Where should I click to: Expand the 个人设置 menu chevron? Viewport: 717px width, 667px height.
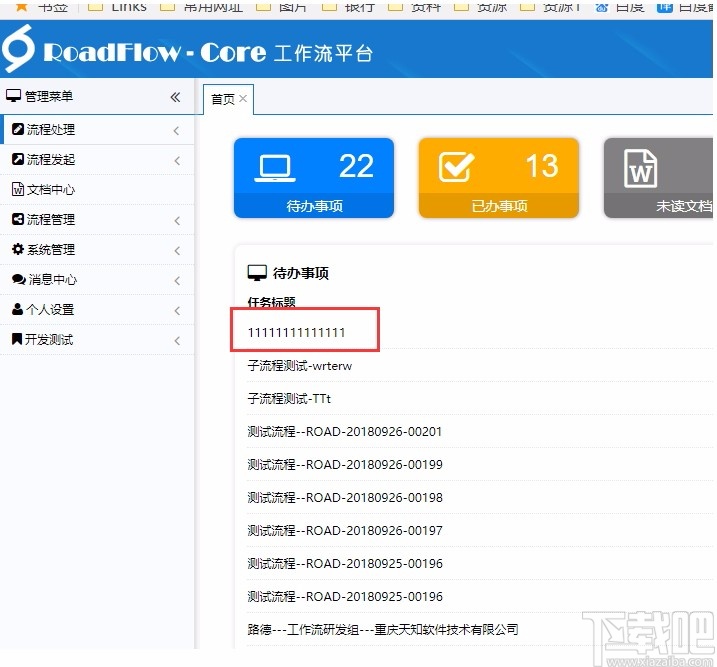(177, 311)
